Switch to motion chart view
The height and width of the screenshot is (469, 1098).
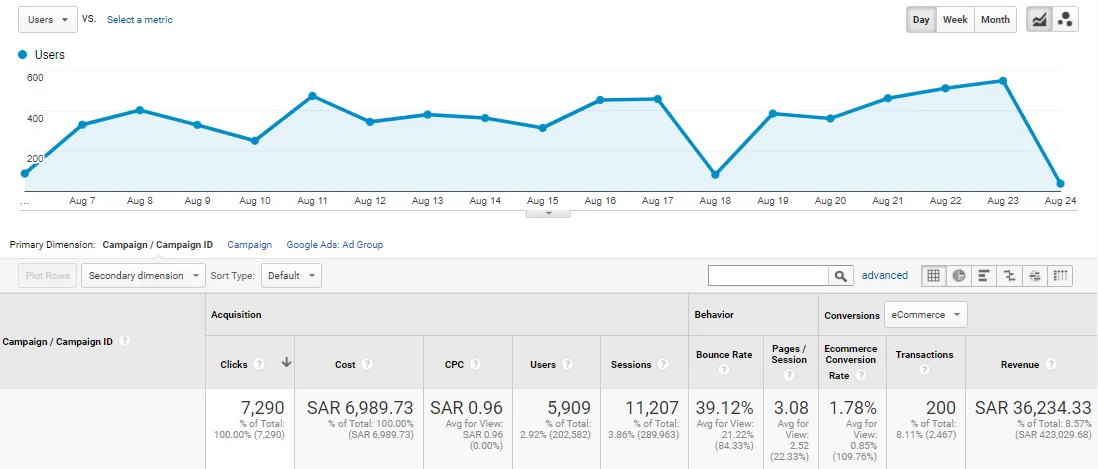coord(1064,20)
